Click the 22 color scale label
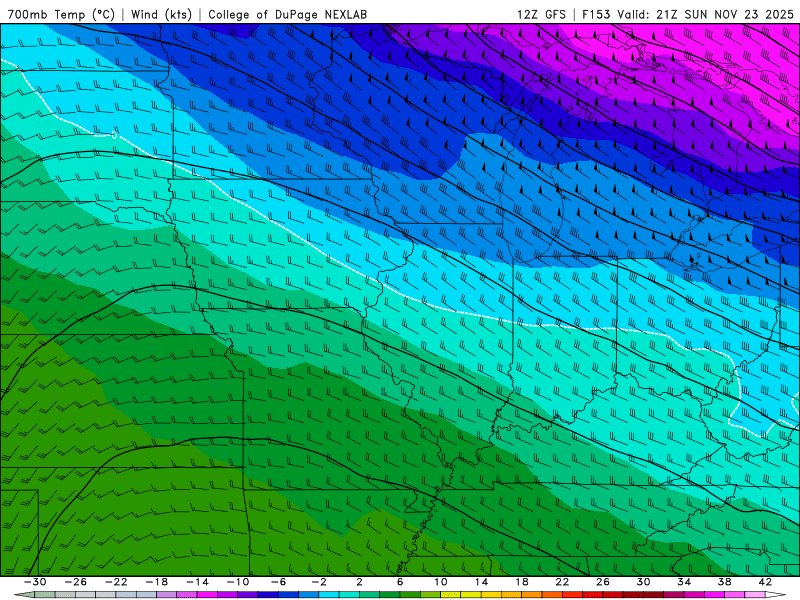 click(x=562, y=582)
